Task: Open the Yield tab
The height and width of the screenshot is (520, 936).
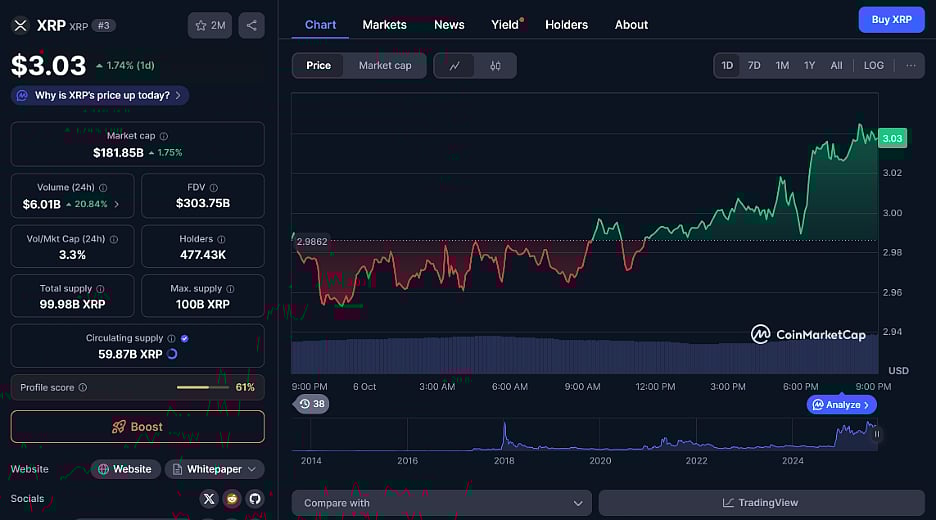Action: (505, 25)
